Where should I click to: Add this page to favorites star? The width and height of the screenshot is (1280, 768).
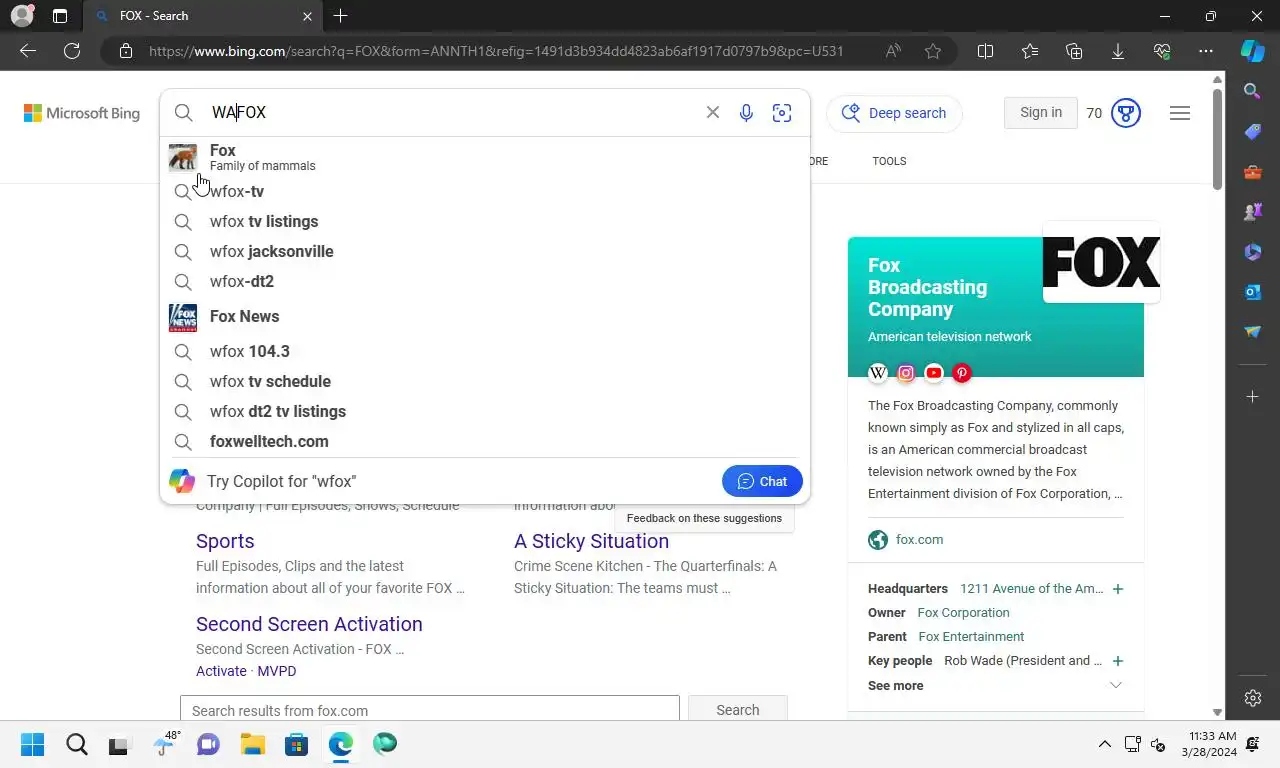(x=933, y=51)
